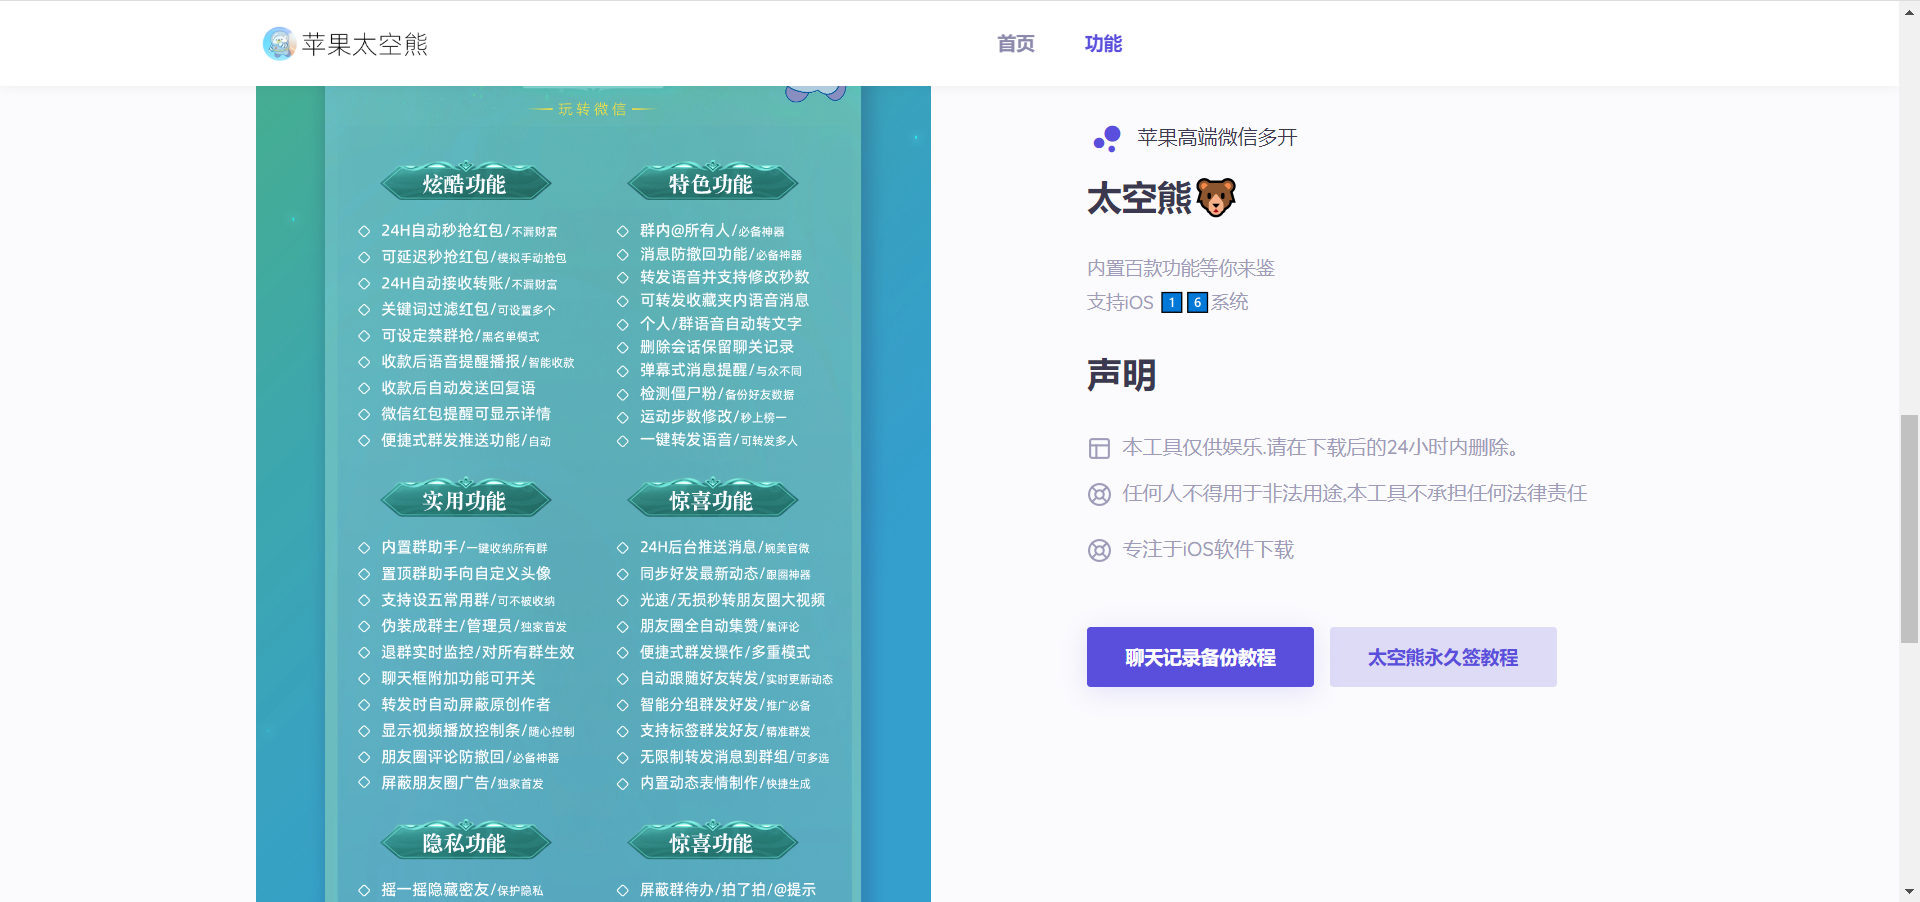Screen dimensions: 1920x902
Task: Click the 聊天记录备份教程 button
Action: click(x=1200, y=657)
